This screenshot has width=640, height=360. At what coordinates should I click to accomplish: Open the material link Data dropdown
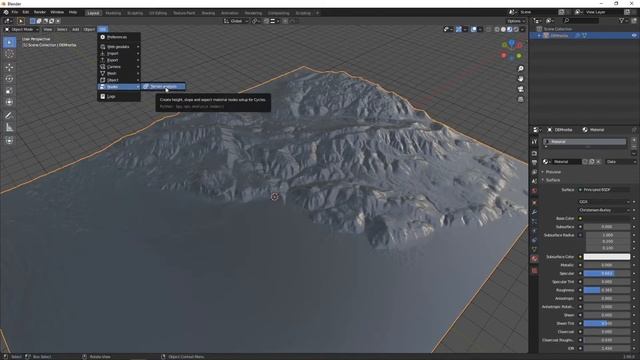pyautogui.click(x=620, y=162)
